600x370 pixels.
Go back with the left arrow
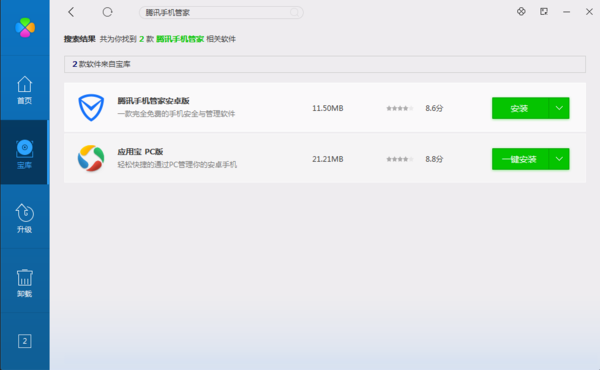click(x=71, y=12)
